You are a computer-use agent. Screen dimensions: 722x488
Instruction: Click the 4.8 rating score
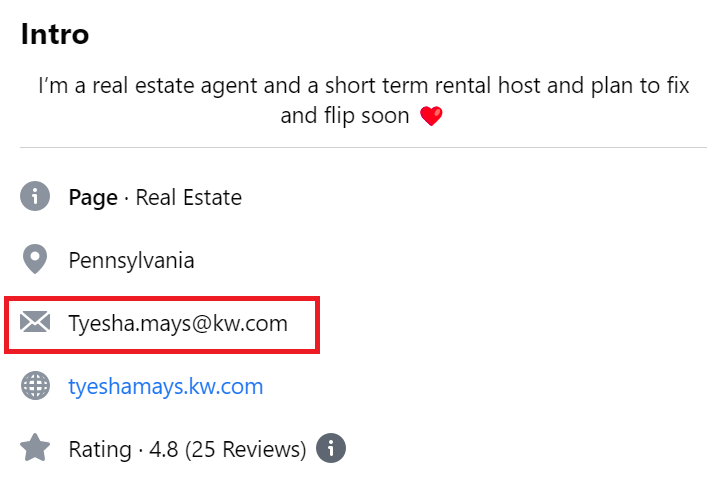pyautogui.click(x=163, y=449)
